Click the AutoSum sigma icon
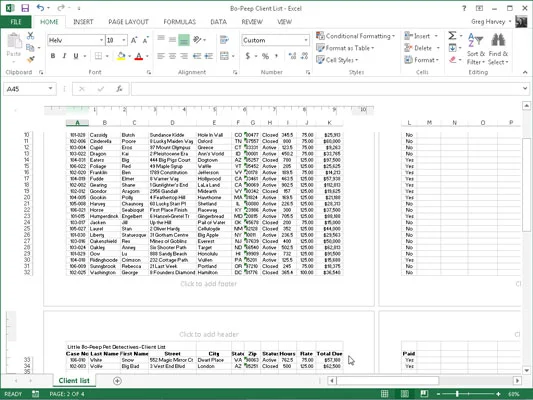 pyautogui.click(x=452, y=35)
